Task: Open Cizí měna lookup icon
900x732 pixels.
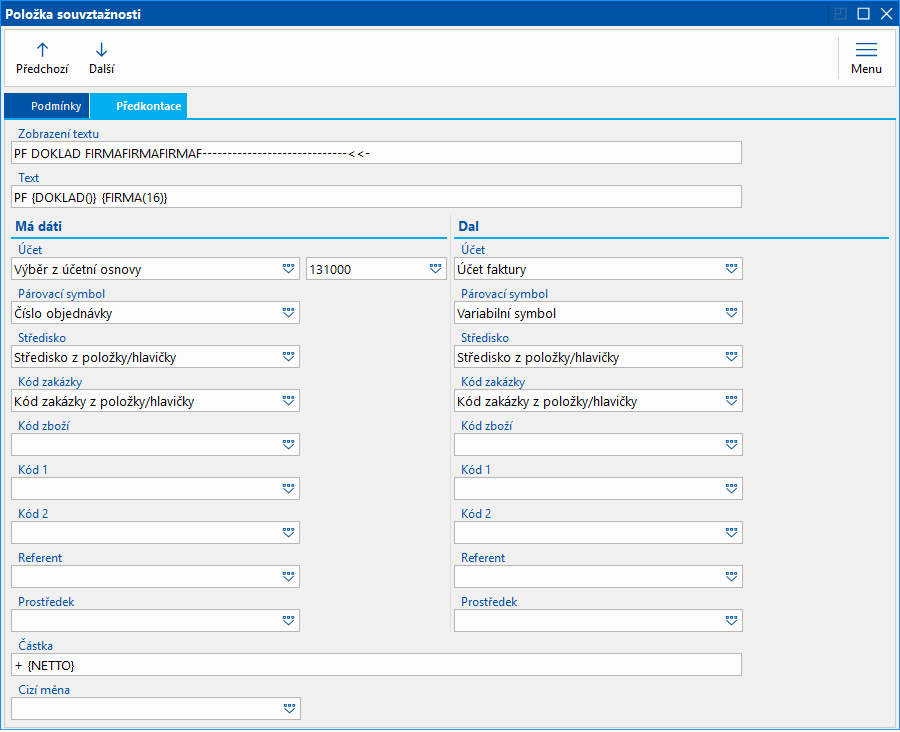Action: point(289,709)
